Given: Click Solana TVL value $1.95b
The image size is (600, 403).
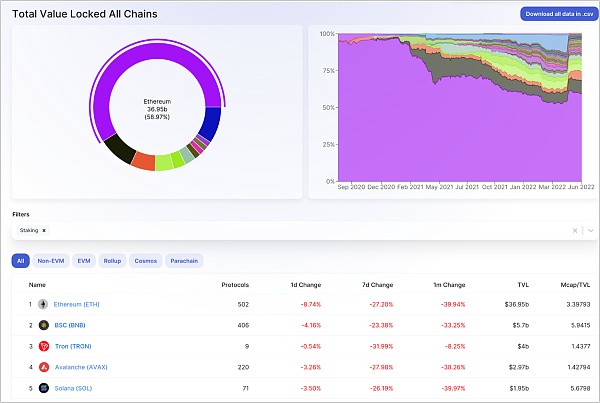Looking at the screenshot, I should (519, 388).
